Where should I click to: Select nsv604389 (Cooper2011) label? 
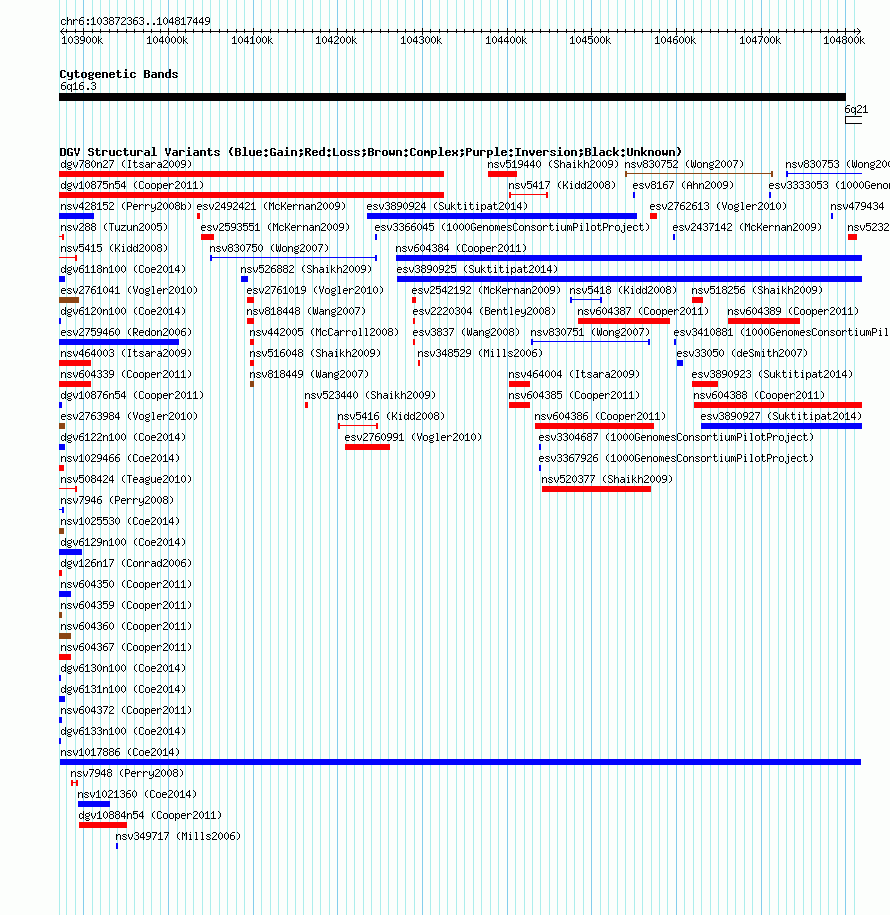click(793, 312)
